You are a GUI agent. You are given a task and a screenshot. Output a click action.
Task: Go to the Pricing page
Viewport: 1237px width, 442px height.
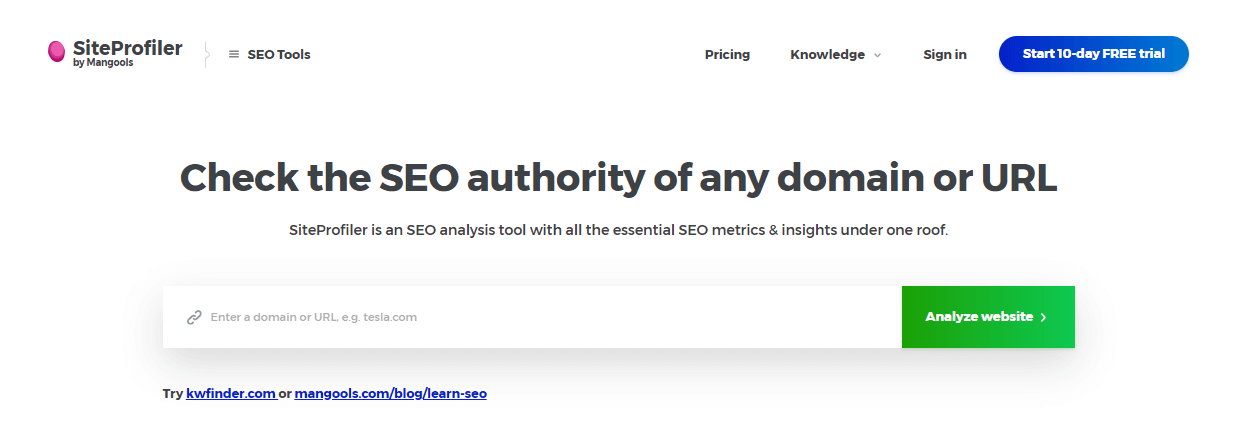point(727,55)
